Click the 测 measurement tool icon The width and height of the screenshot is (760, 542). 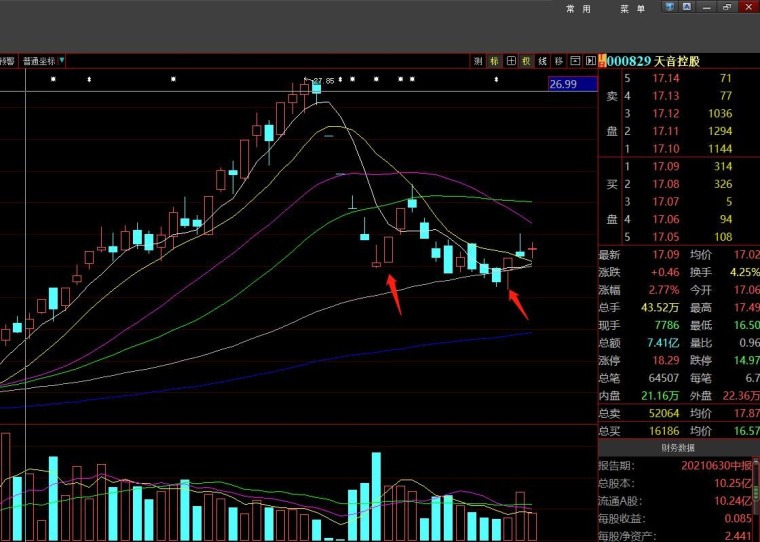(x=478, y=61)
